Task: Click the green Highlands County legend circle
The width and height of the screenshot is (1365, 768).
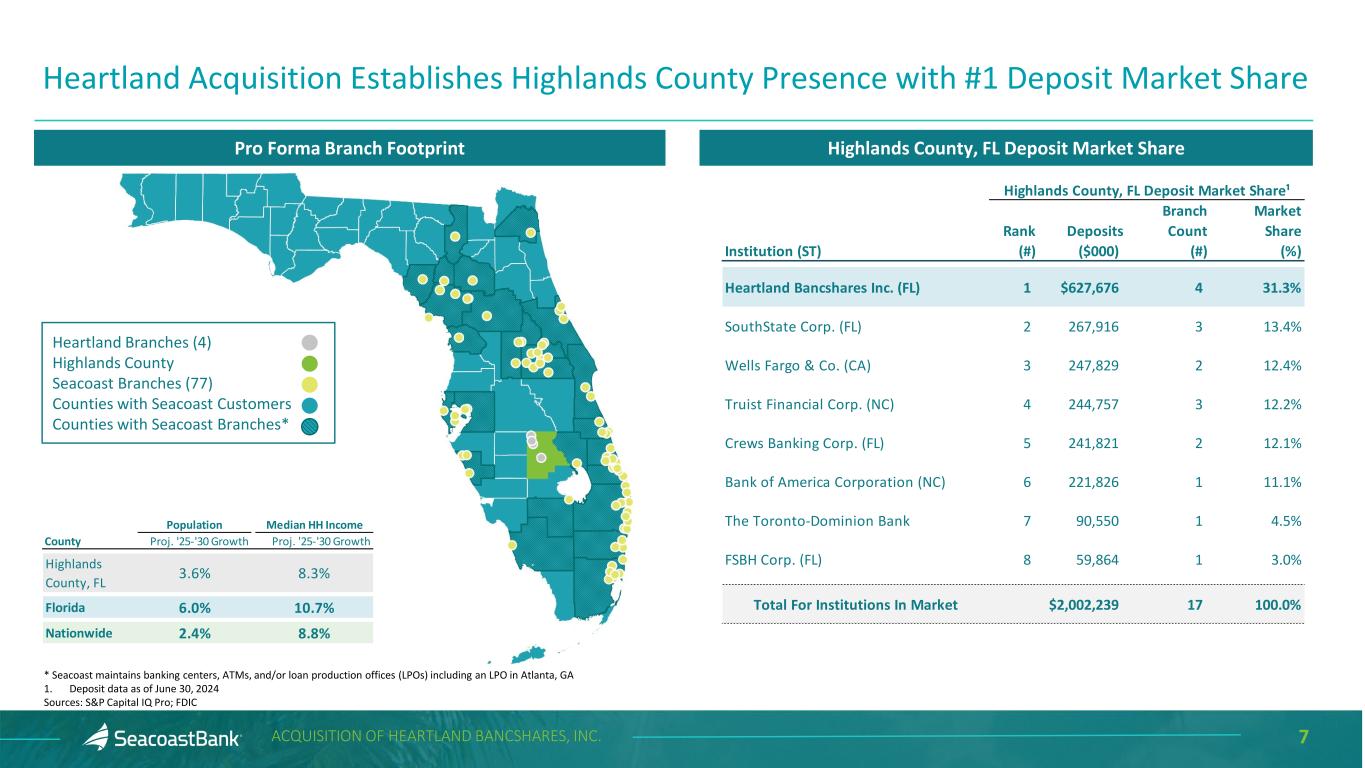Action: point(310,363)
